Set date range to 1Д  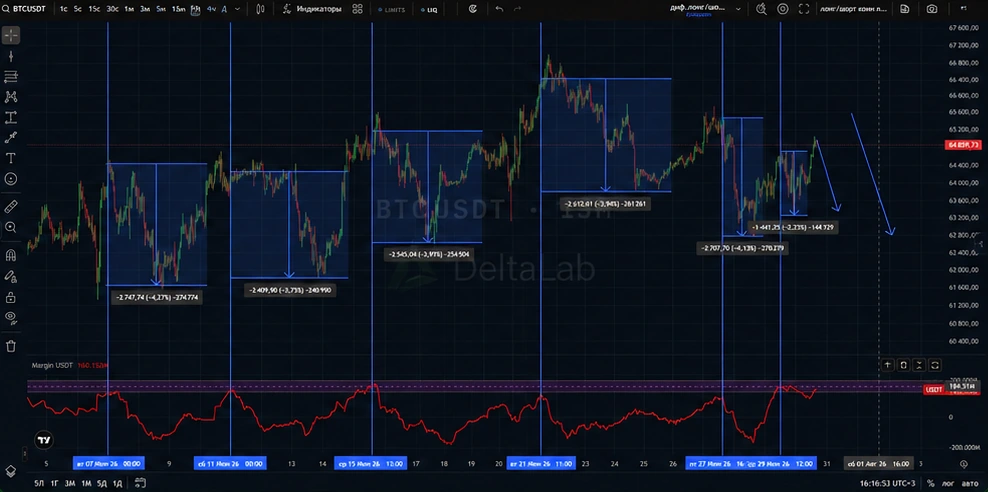pyautogui.click(x=117, y=484)
